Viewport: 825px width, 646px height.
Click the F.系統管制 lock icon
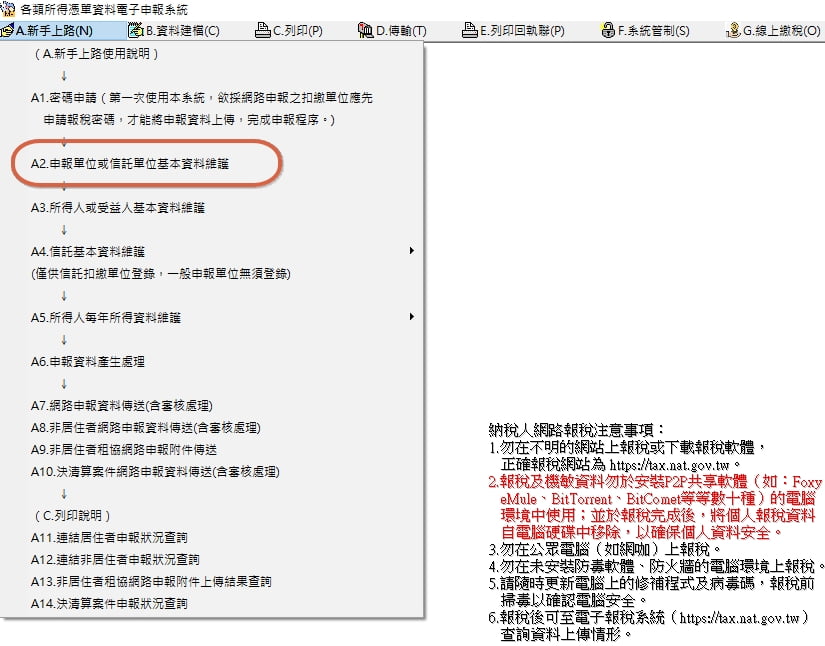pos(608,31)
